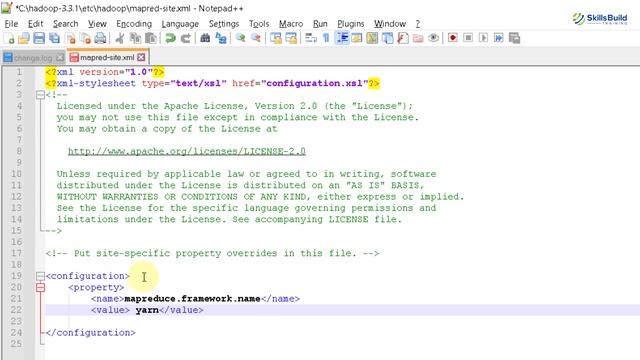
Task: Click Run Macro Multiple Times icon
Action: (x=499, y=38)
